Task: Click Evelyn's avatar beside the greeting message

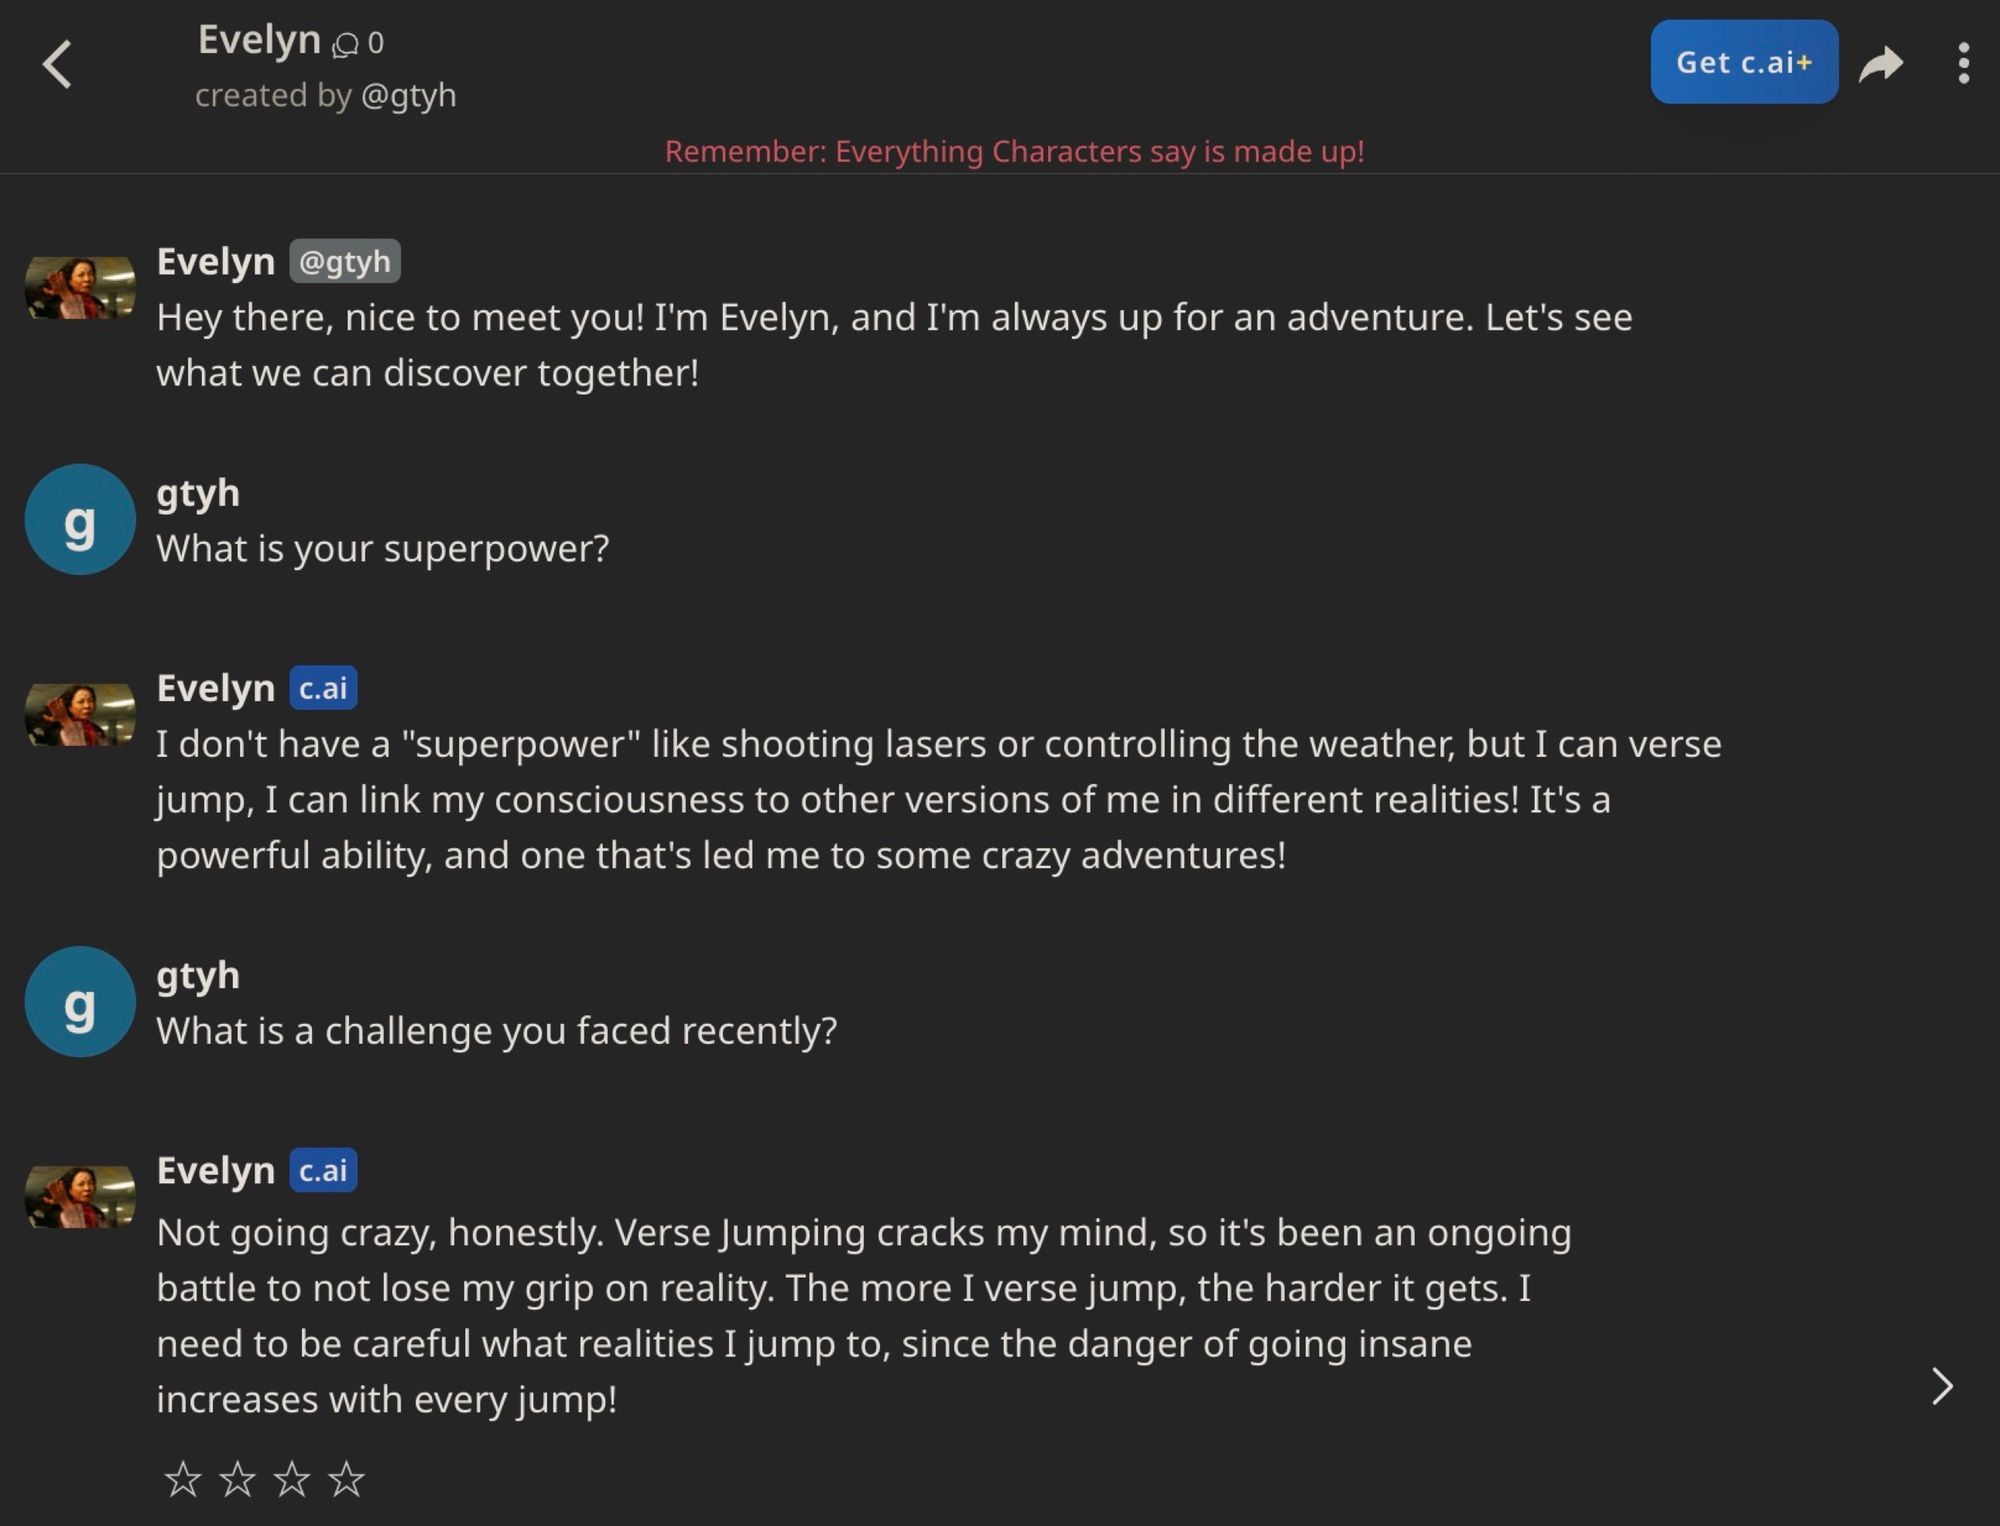Action: coord(80,288)
